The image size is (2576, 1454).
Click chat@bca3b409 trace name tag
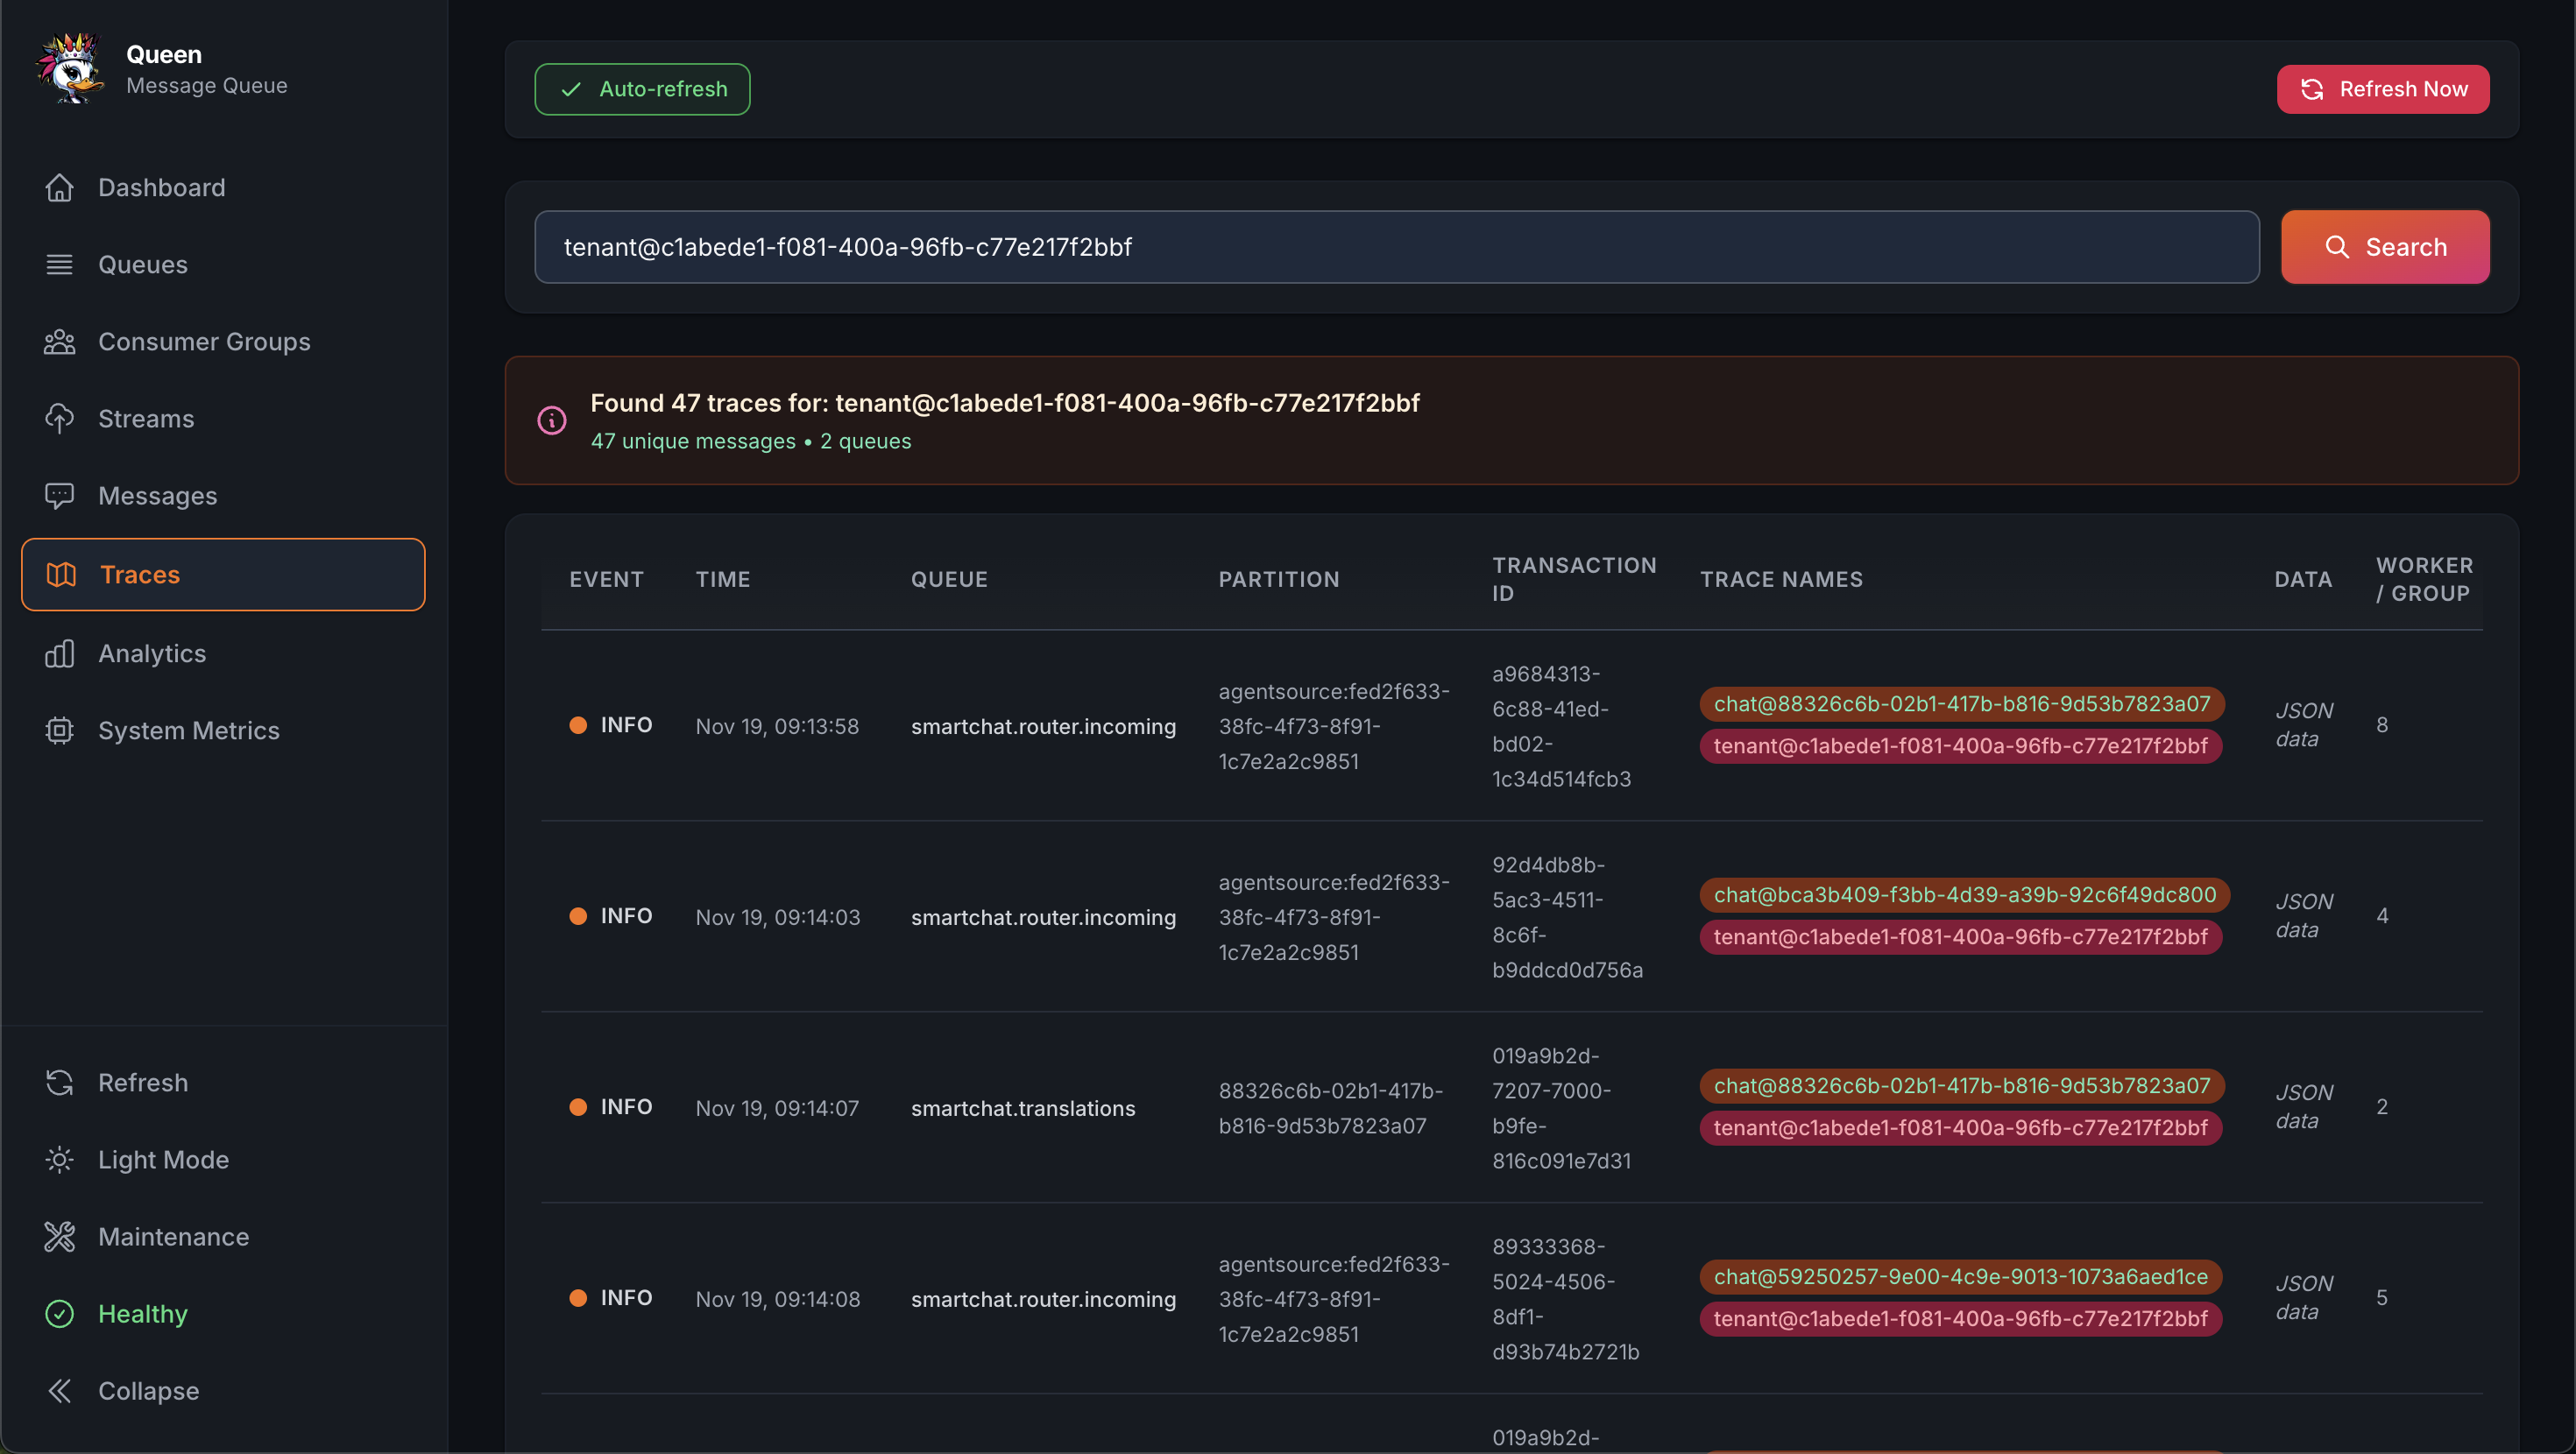1964,895
